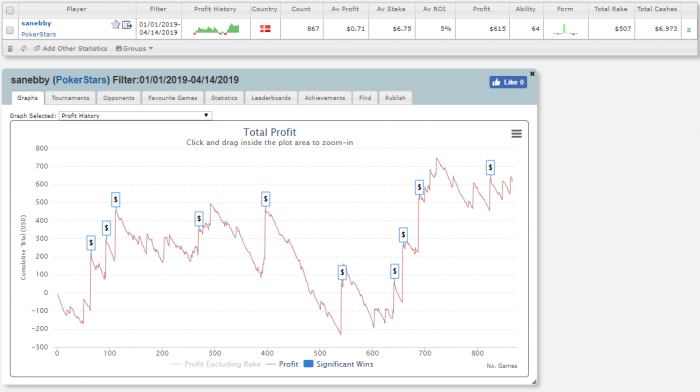Click the significant win marker near game 95
The image size is (700, 392).
[106, 228]
